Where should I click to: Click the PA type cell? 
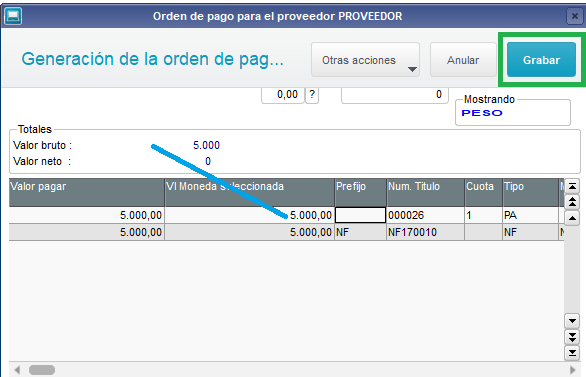pyautogui.click(x=531, y=215)
